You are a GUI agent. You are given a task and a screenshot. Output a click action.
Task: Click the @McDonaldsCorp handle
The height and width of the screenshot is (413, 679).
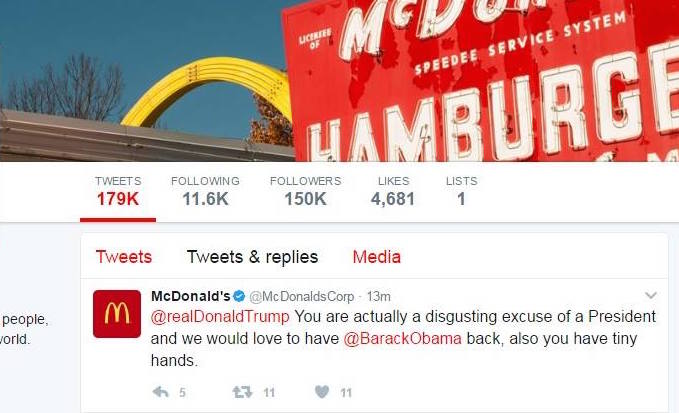pos(301,297)
